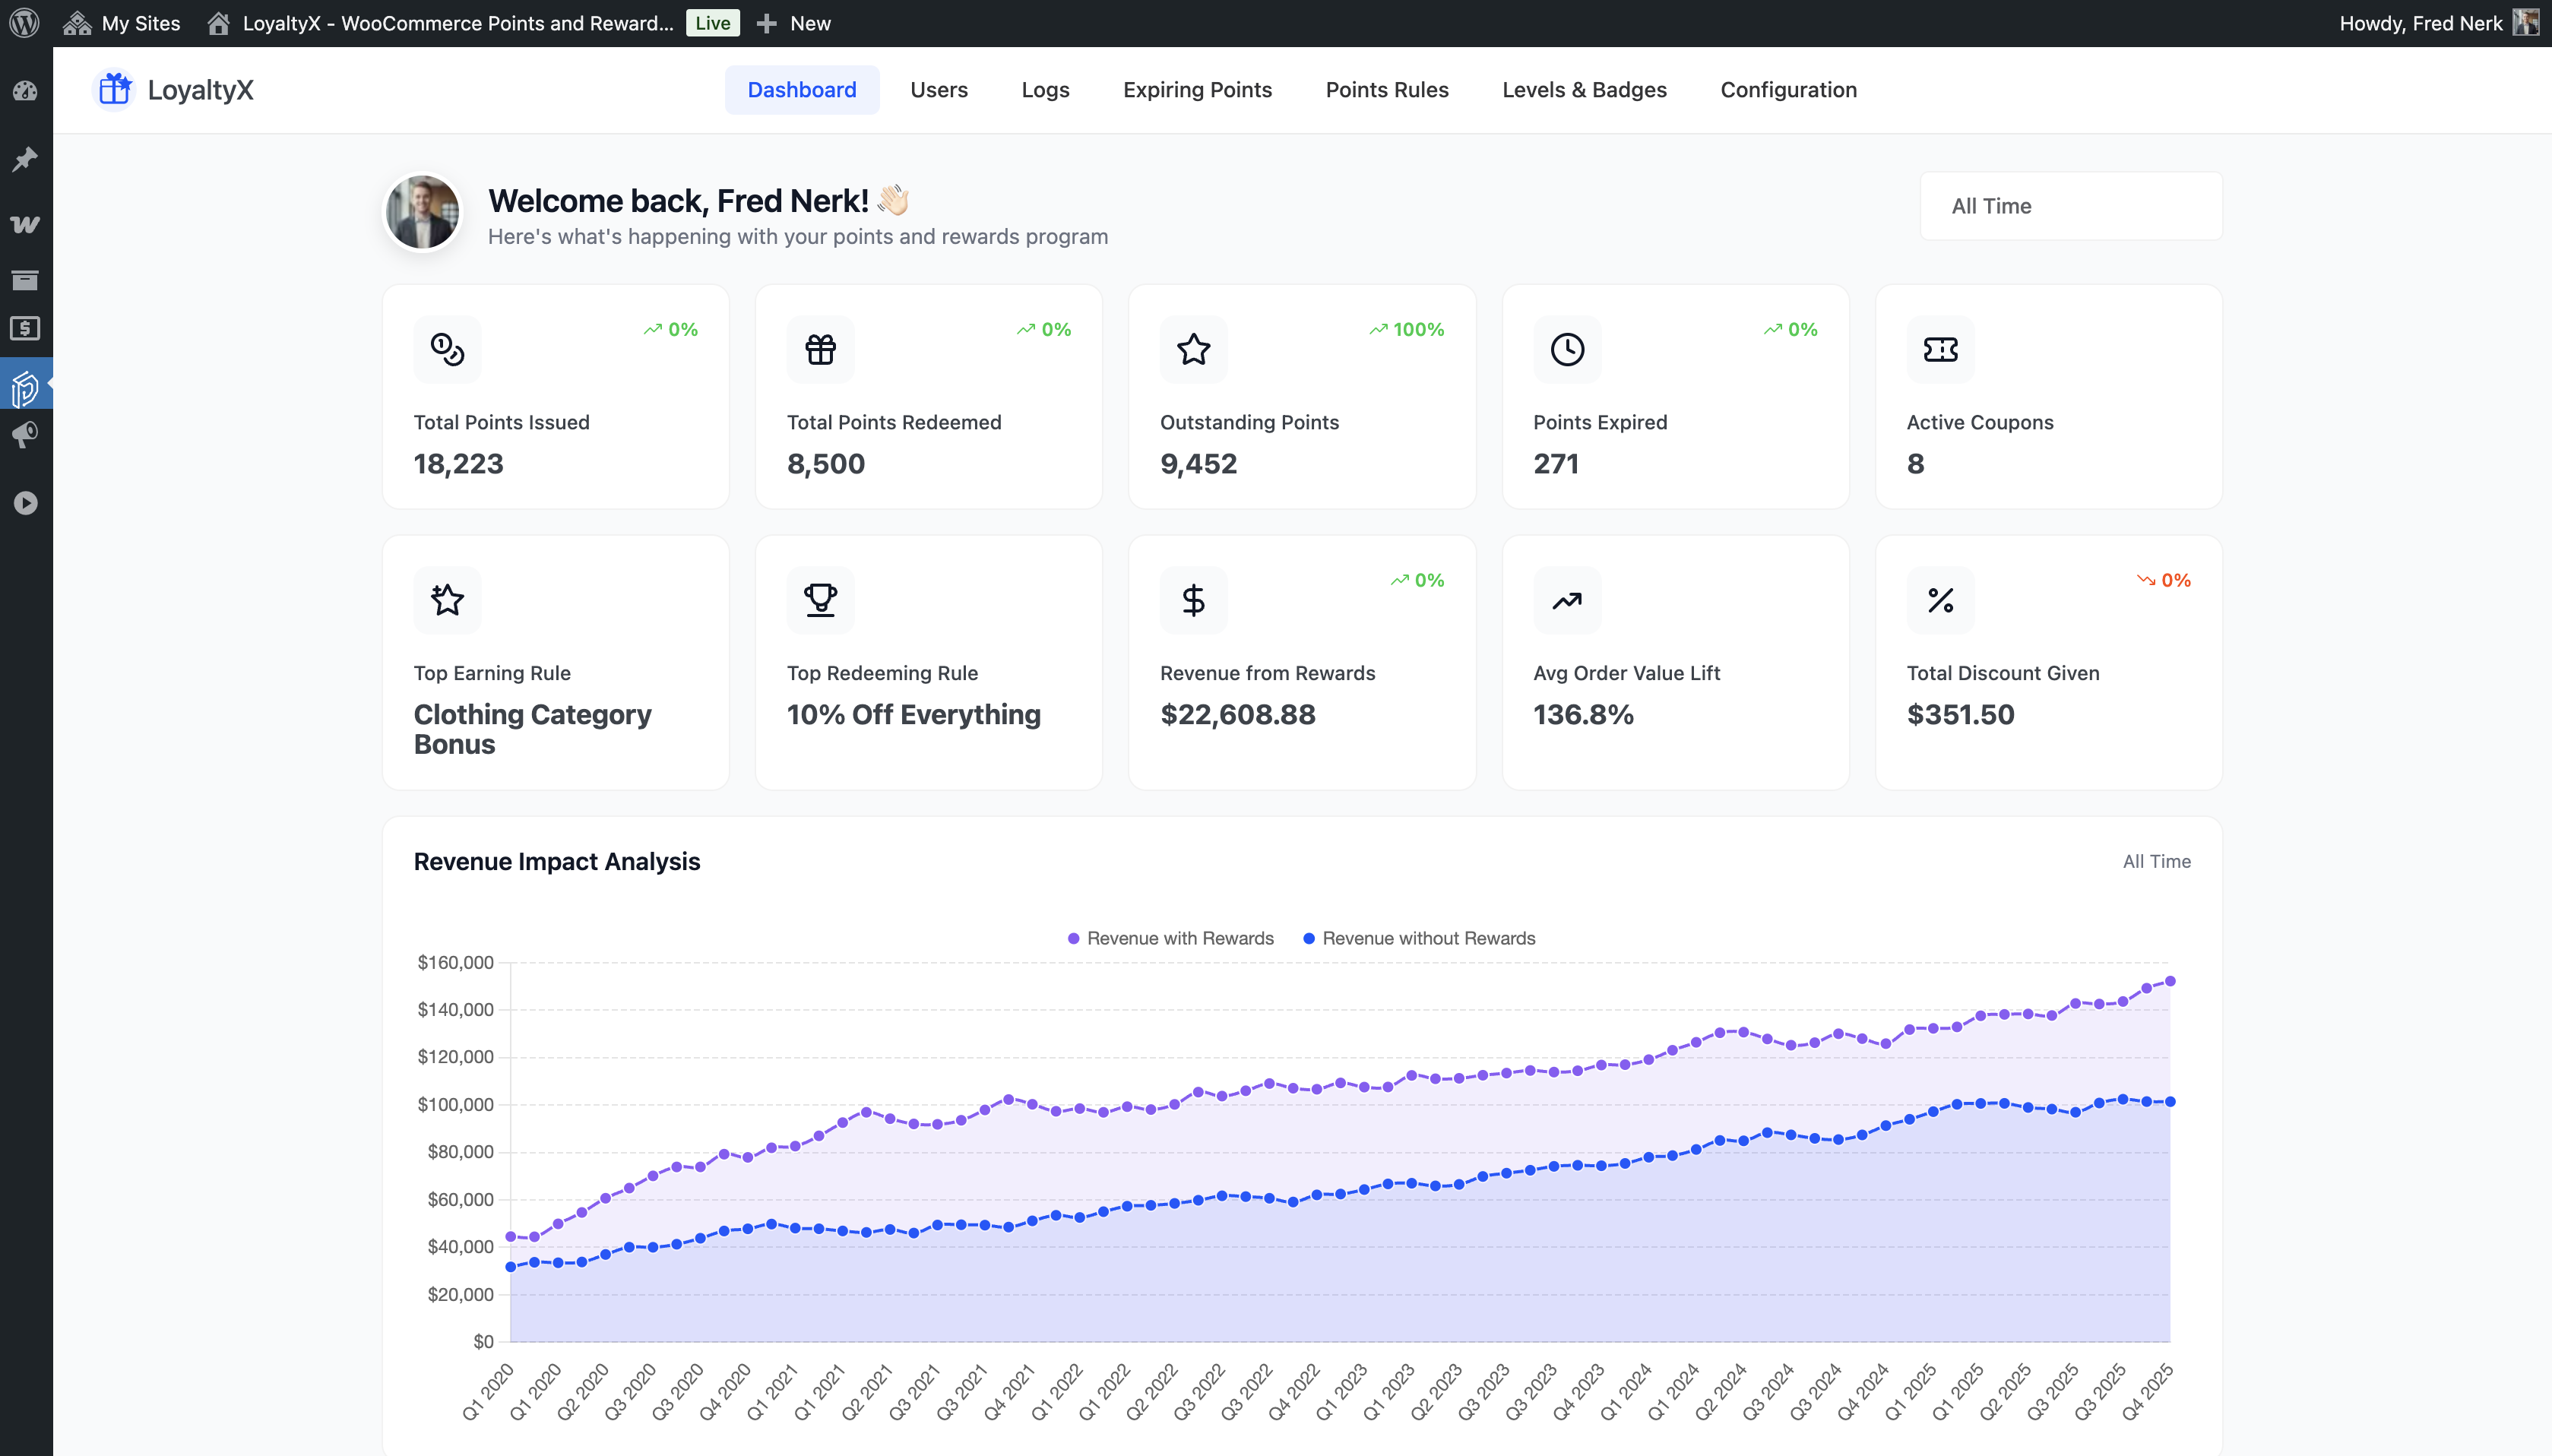This screenshot has height=1456, width=2552.
Task: Click the Active Coupons ticket icon
Action: tap(1940, 349)
